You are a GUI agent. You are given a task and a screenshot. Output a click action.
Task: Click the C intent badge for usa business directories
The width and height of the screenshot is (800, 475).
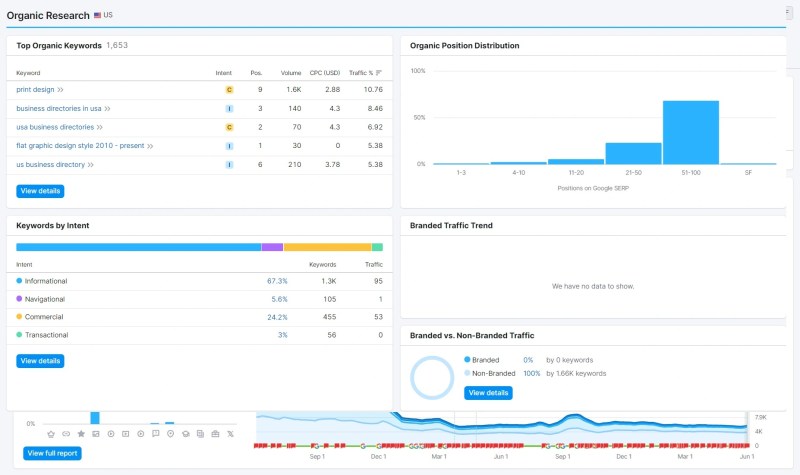[230, 128]
